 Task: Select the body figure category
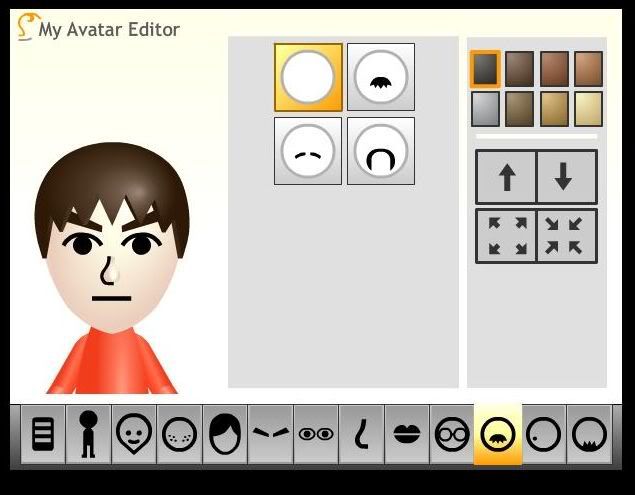88,435
